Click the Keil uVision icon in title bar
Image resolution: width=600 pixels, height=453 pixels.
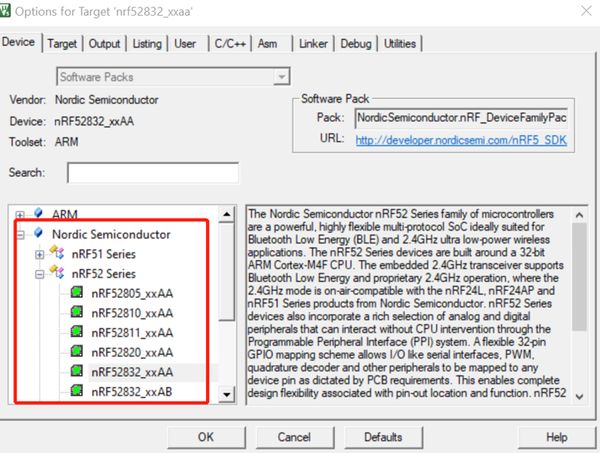tap(5, 10)
